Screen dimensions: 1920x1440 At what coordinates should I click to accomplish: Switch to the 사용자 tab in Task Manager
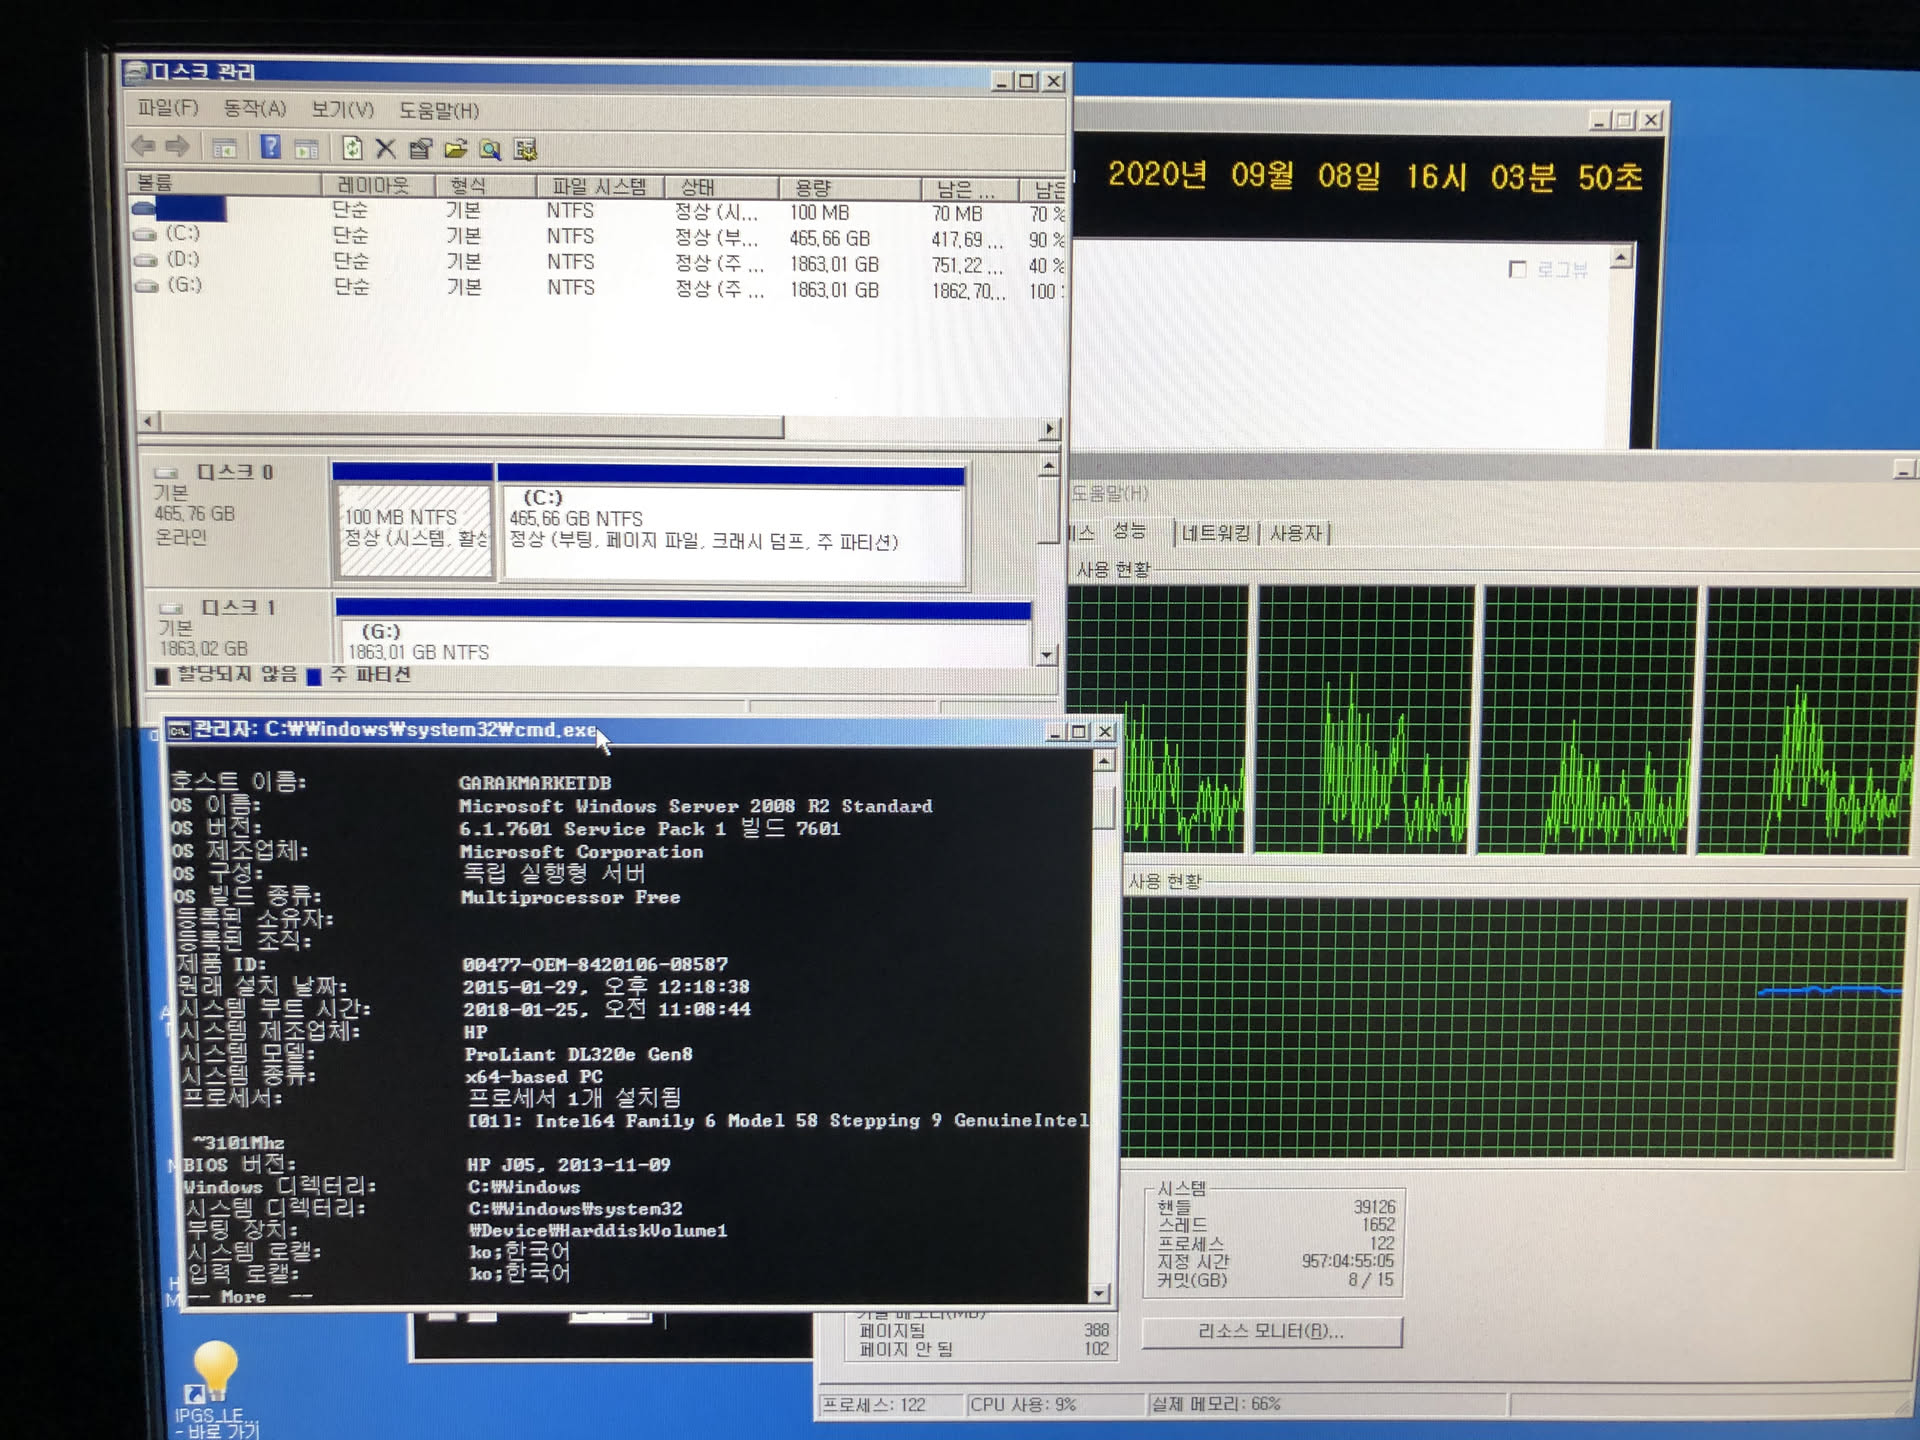tap(1295, 533)
